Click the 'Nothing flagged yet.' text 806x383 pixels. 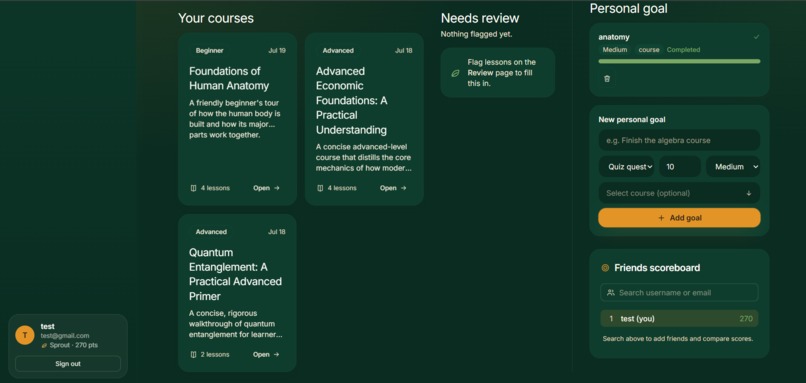click(477, 34)
